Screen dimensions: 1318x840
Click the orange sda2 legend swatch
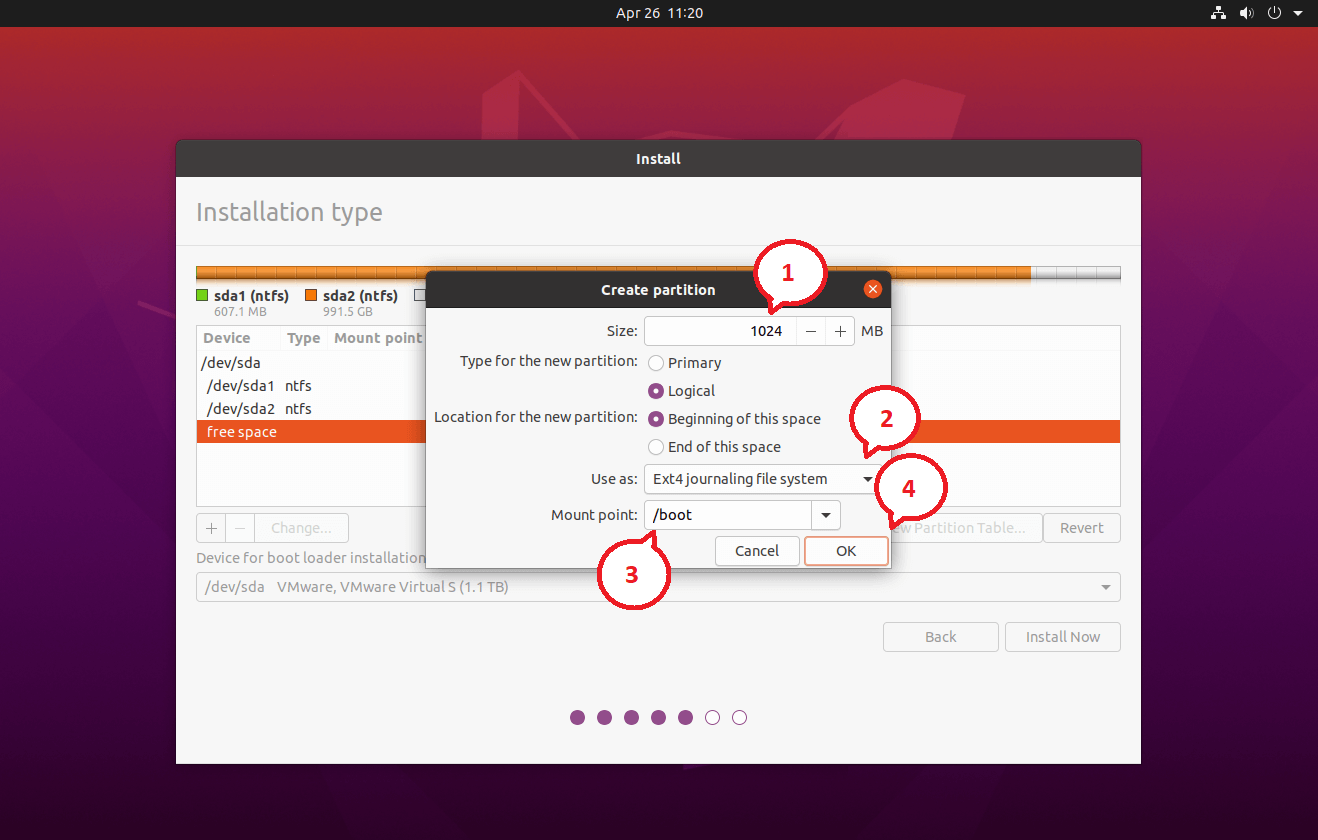311,295
